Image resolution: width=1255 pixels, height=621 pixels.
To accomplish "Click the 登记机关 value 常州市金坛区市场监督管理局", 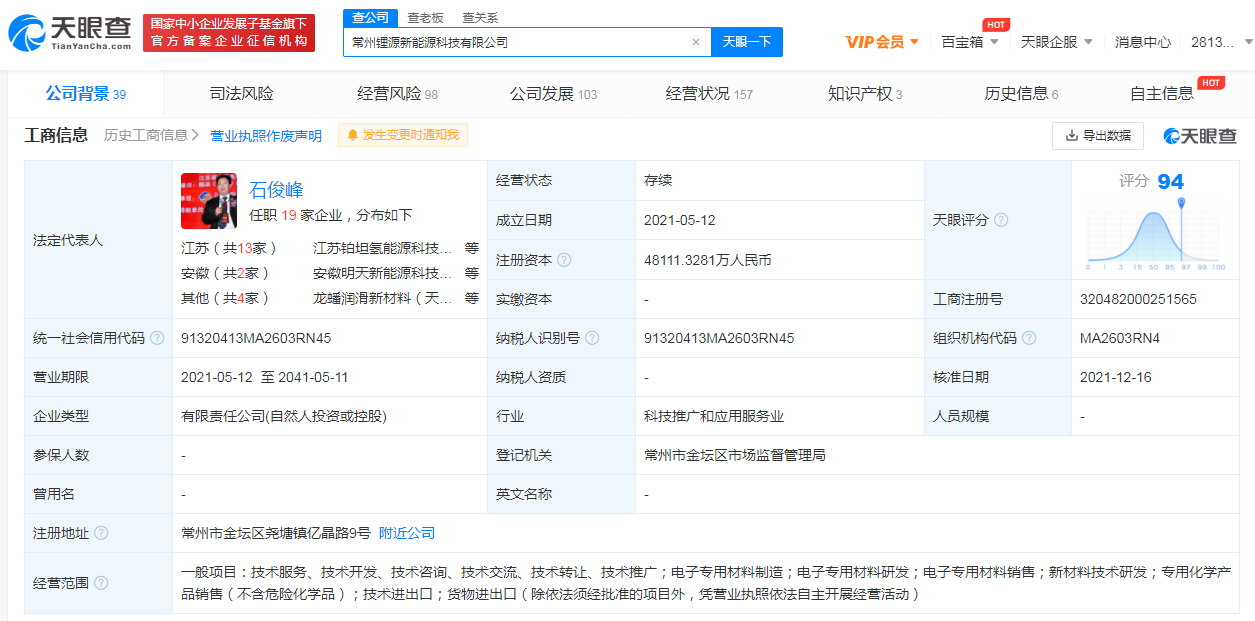I will pyautogui.click(x=735, y=455).
